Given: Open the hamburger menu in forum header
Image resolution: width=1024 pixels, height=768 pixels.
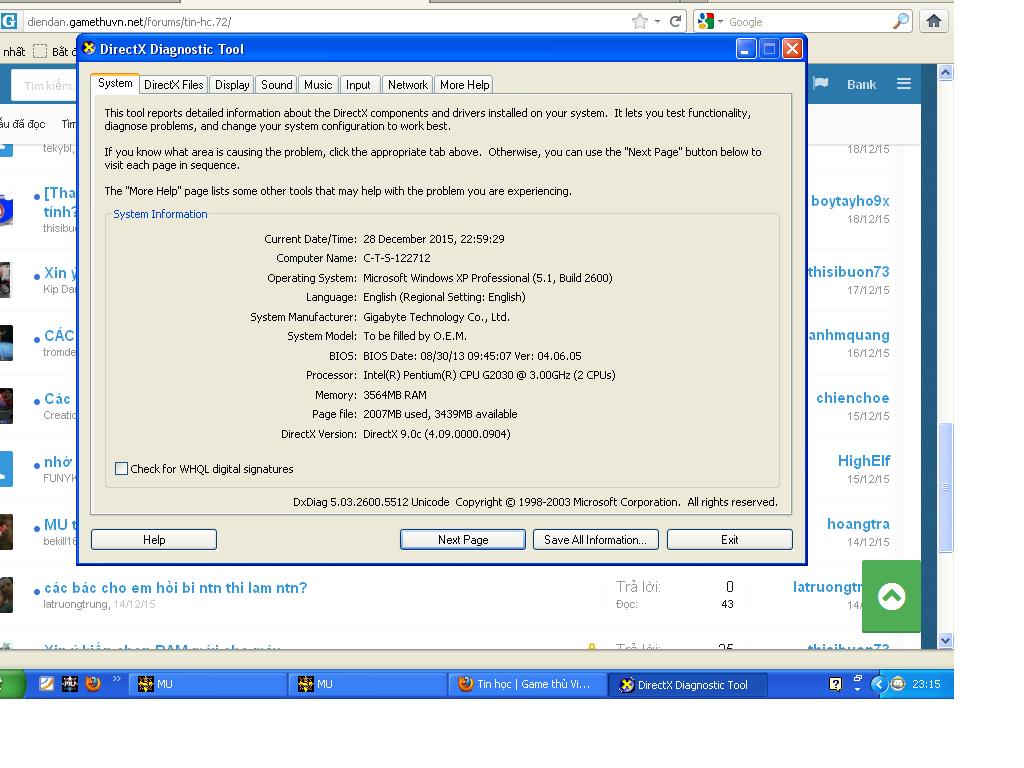Looking at the screenshot, I should click(904, 84).
